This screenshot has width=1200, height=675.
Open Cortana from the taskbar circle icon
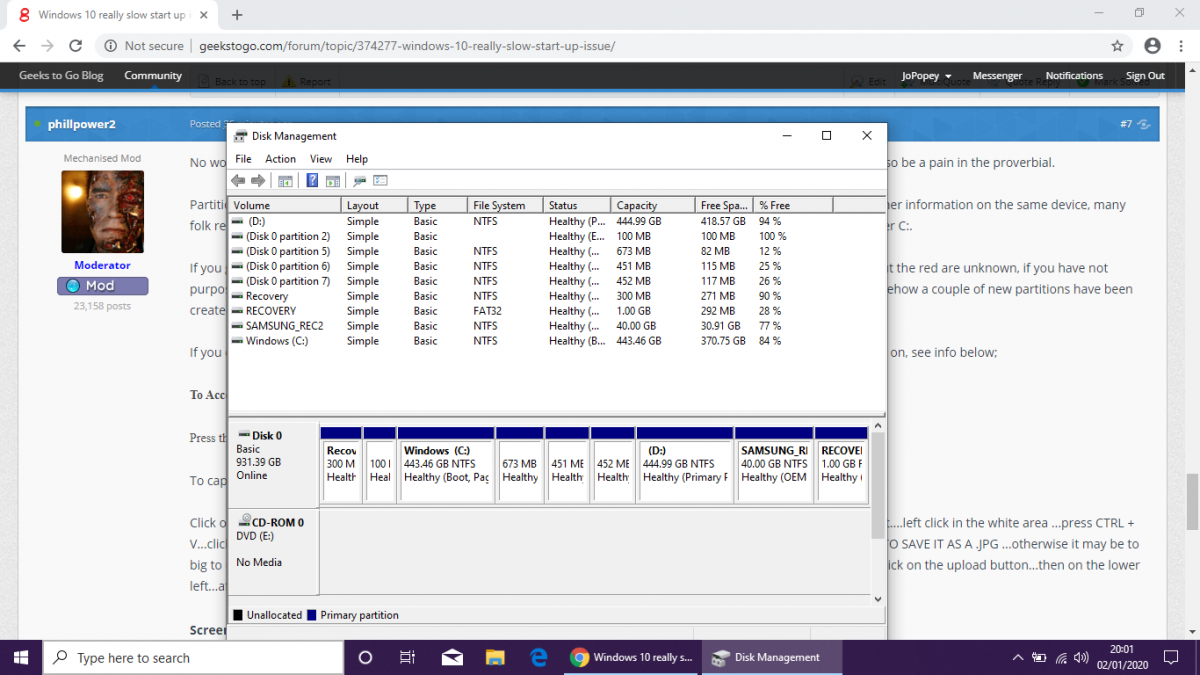[x=365, y=657]
